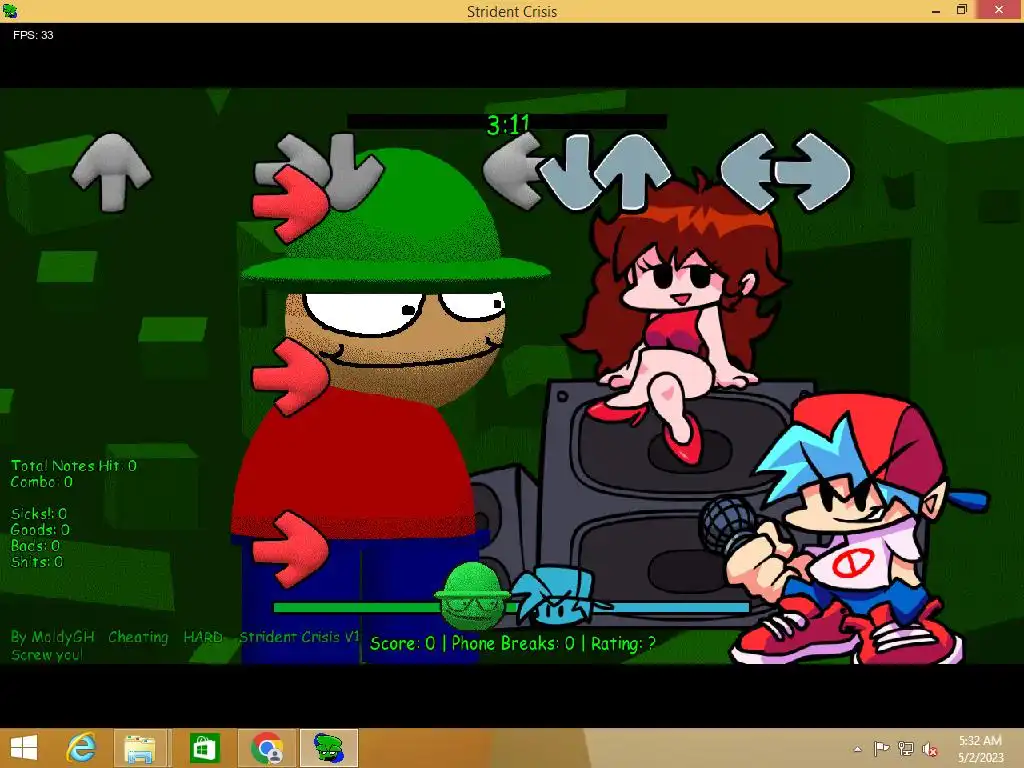1024x768 pixels.
Task: Open the Action Center flag icon
Action: point(882,748)
